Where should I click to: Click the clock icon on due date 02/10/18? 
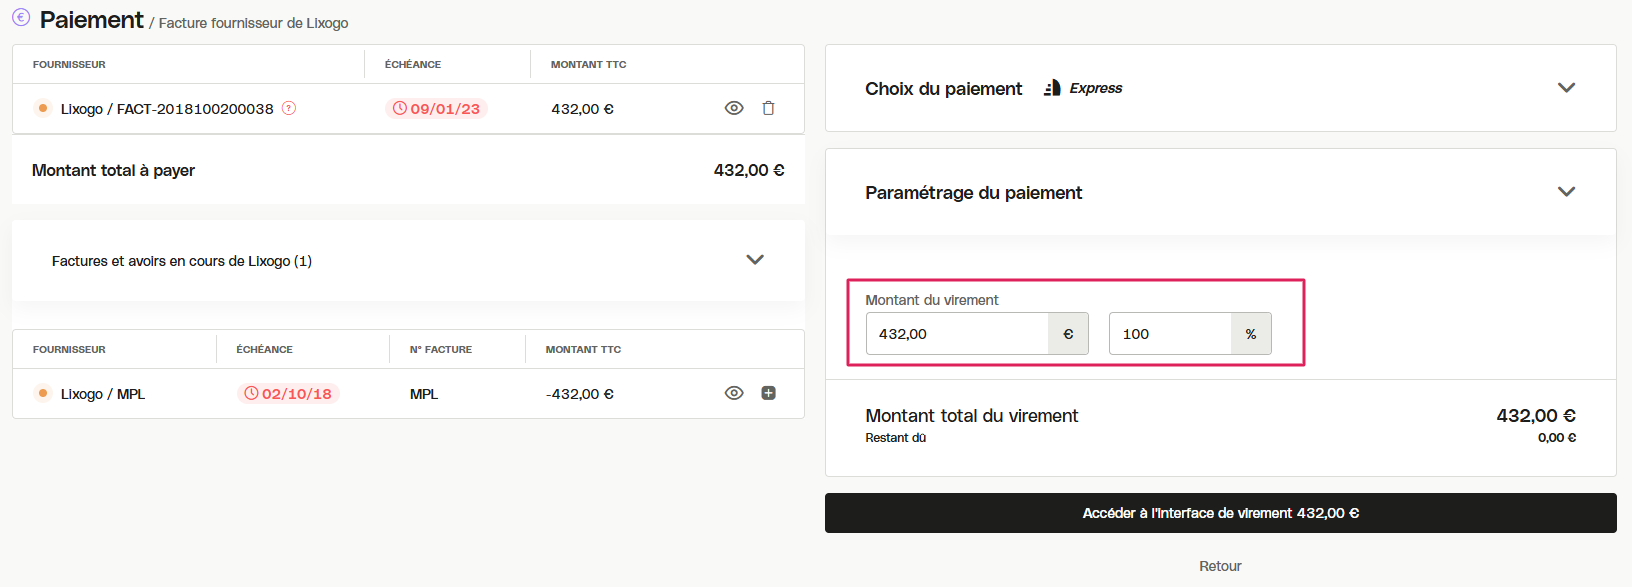click(x=252, y=393)
